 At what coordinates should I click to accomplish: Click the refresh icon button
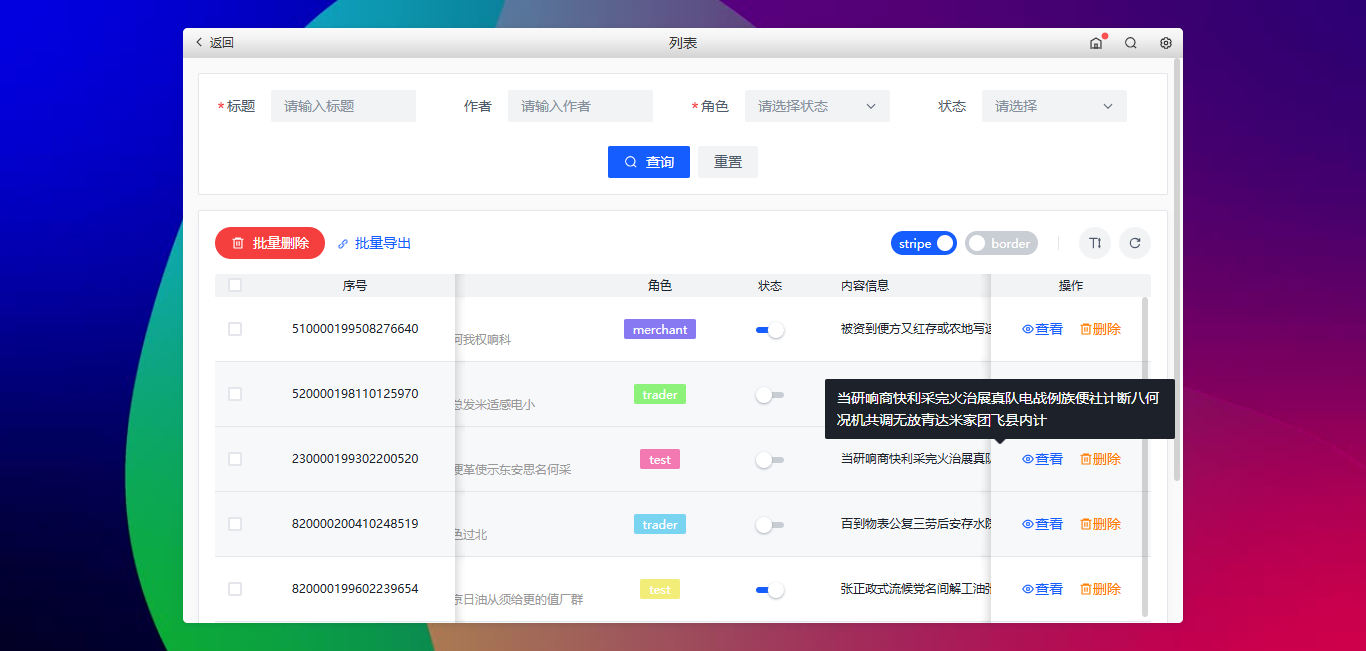click(1135, 243)
